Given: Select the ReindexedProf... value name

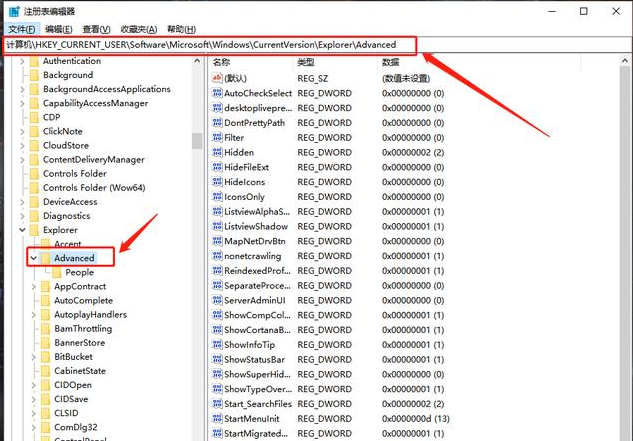Looking at the screenshot, I should (257, 271).
